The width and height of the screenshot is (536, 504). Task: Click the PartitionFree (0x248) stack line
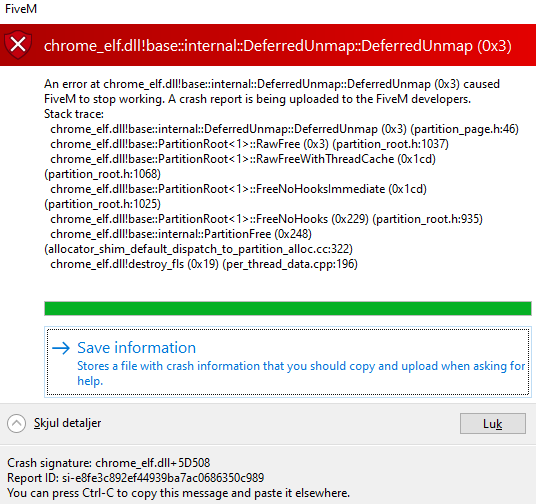click(x=198, y=241)
